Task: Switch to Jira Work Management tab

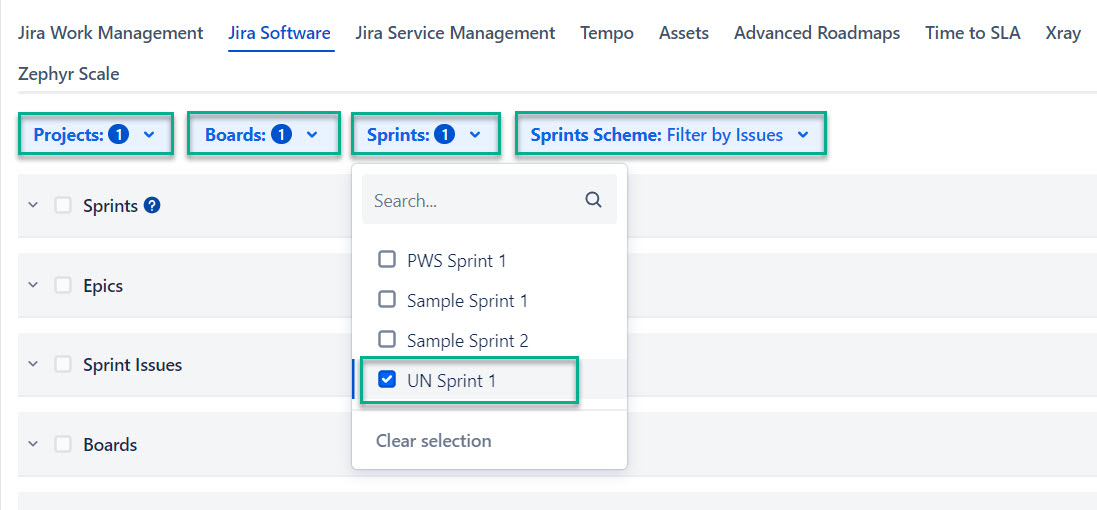Action: (x=111, y=32)
